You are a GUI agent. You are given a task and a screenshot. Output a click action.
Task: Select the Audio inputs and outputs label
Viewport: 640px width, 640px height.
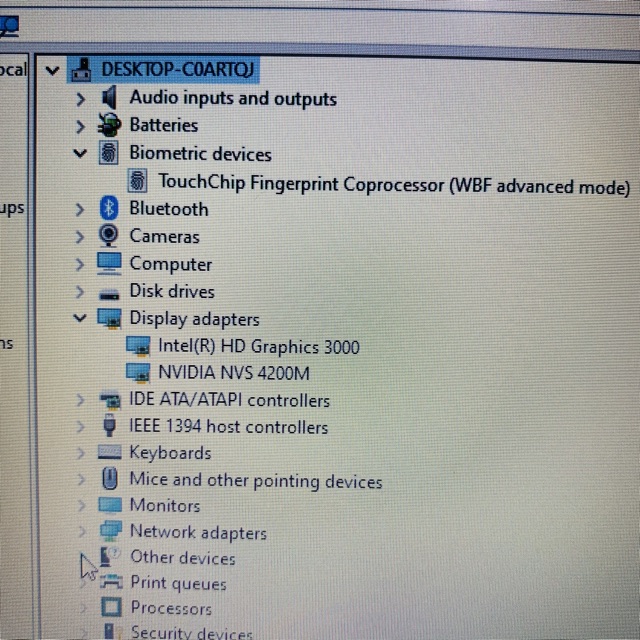(233, 99)
